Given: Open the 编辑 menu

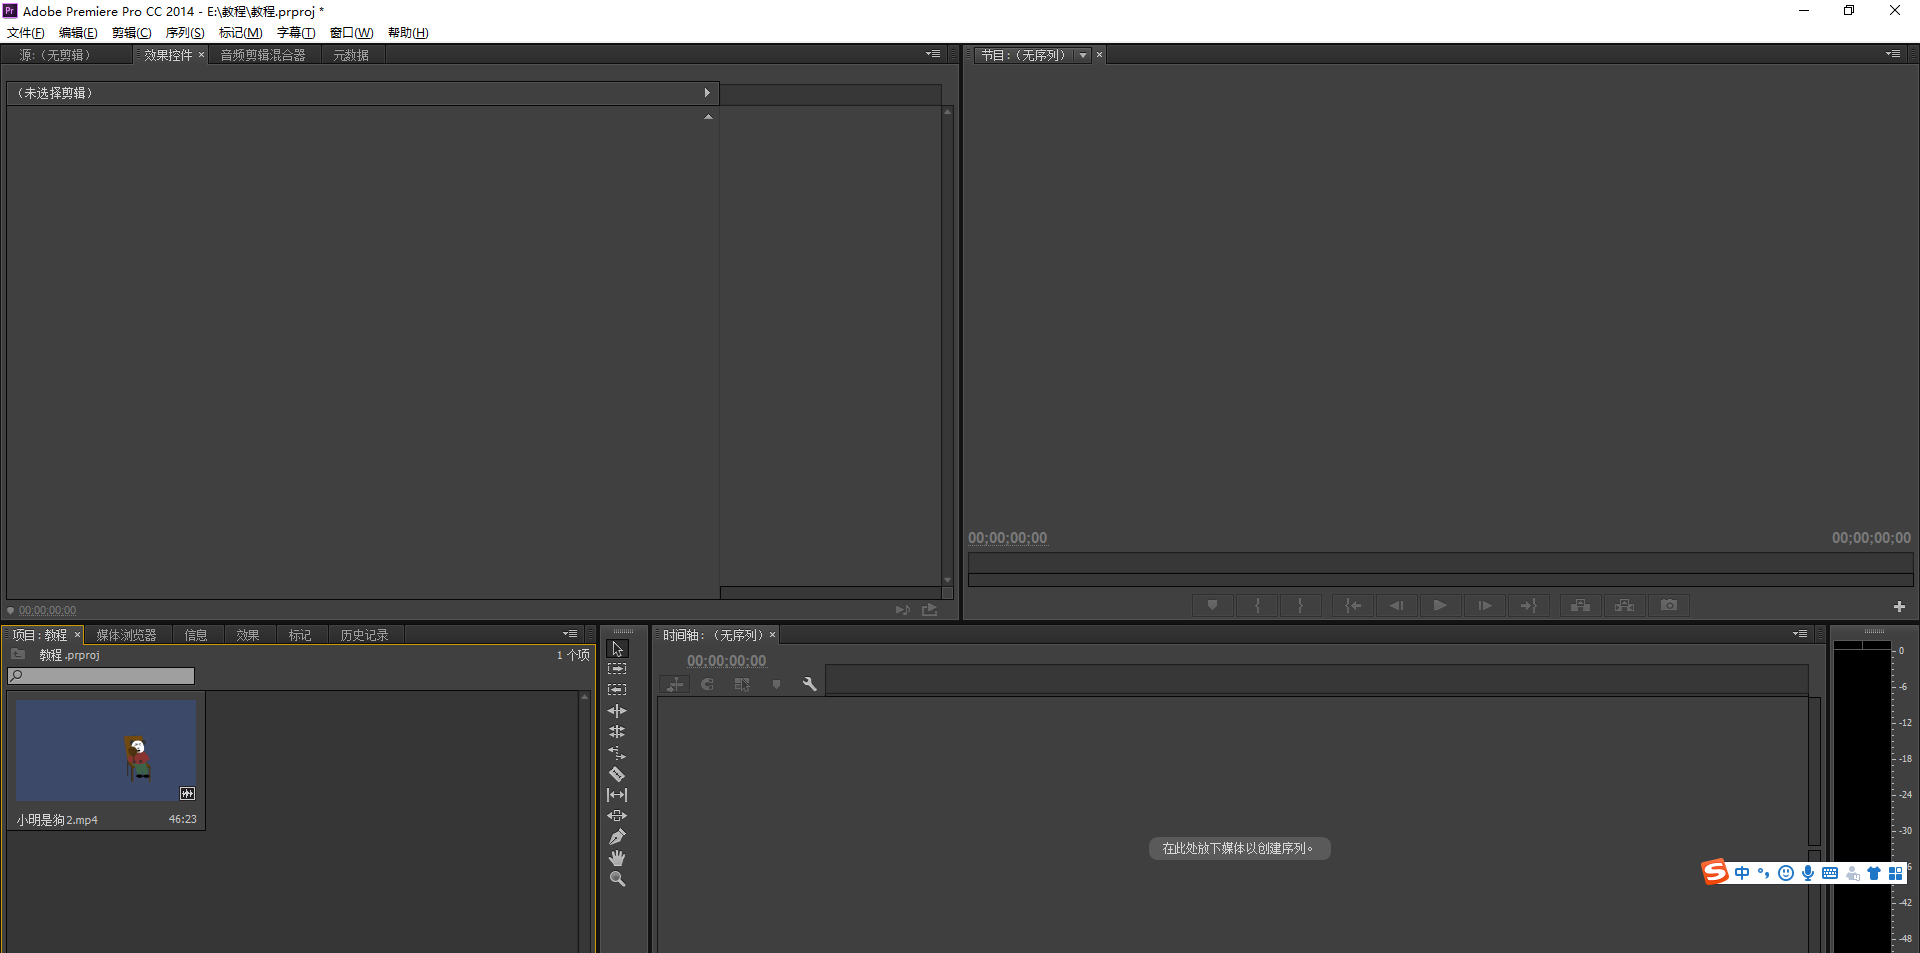Looking at the screenshot, I should [78, 33].
